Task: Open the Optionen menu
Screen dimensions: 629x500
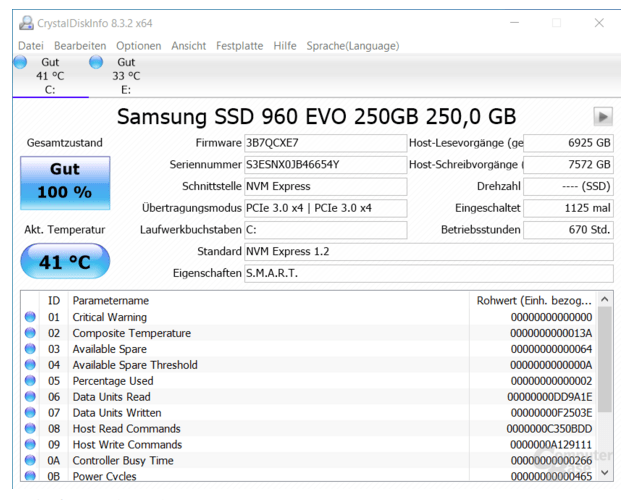Action: (x=139, y=46)
